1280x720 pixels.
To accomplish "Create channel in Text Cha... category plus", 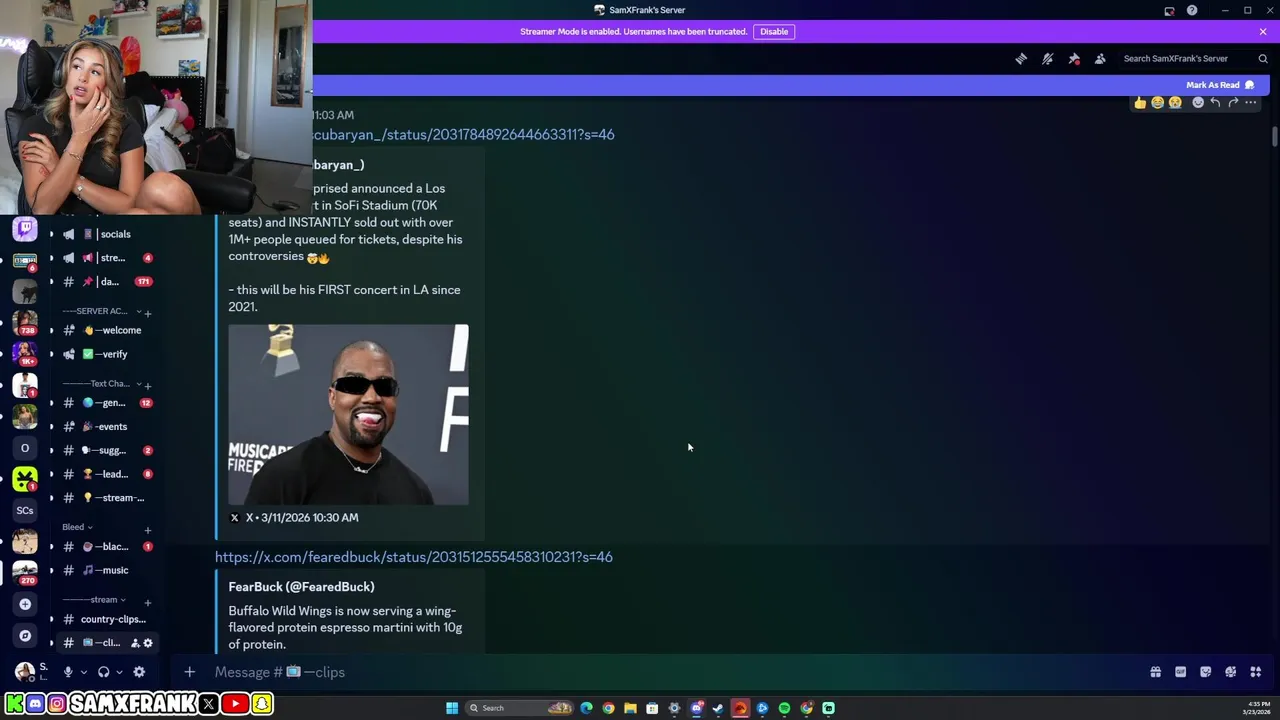I will tap(148, 385).
